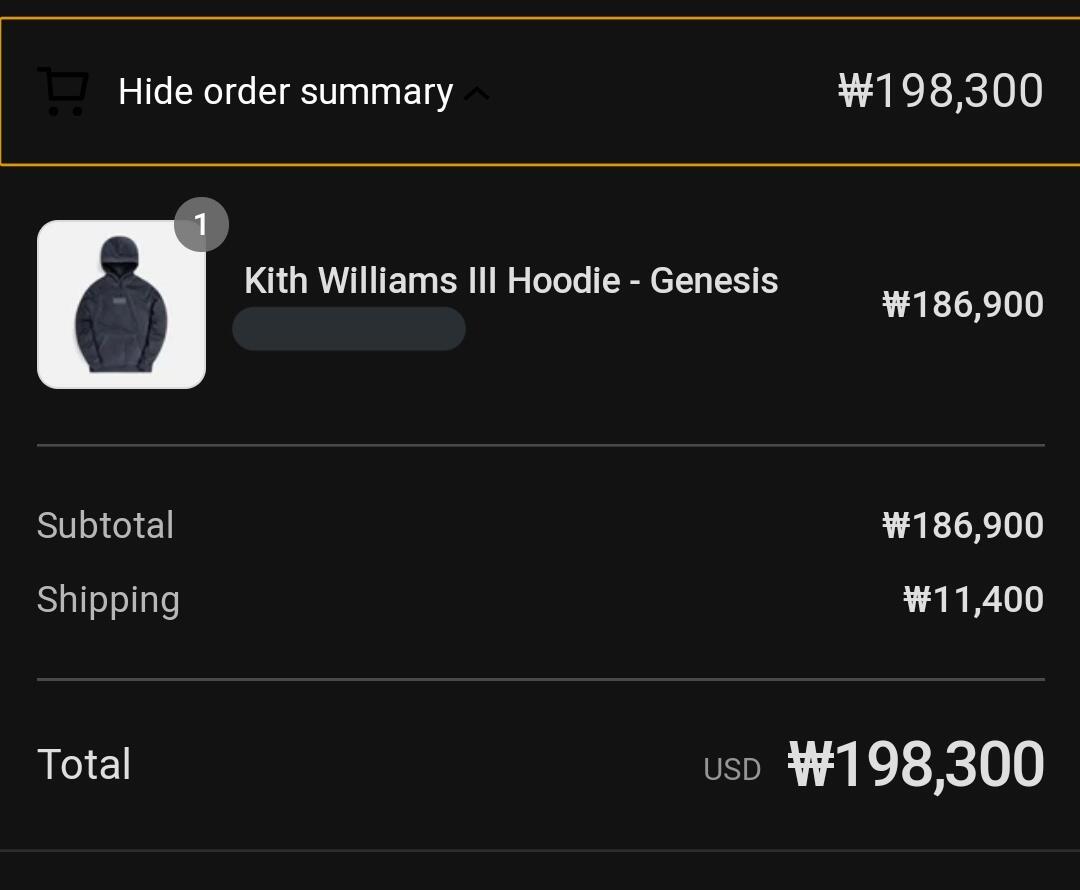Click the Subtotal label

pos(105,525)
